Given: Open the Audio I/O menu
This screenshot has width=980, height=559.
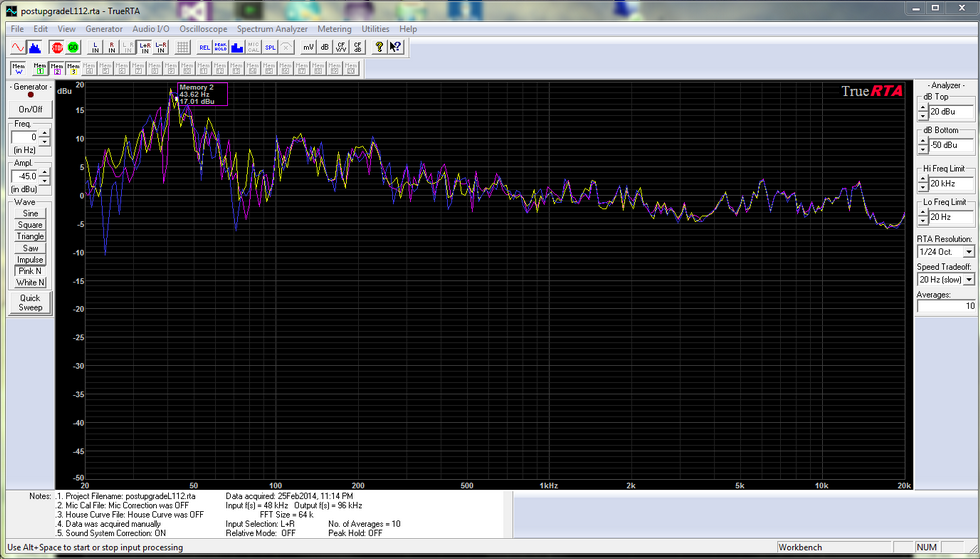Looking at the screenshot, I should click(x=151, y=29).
